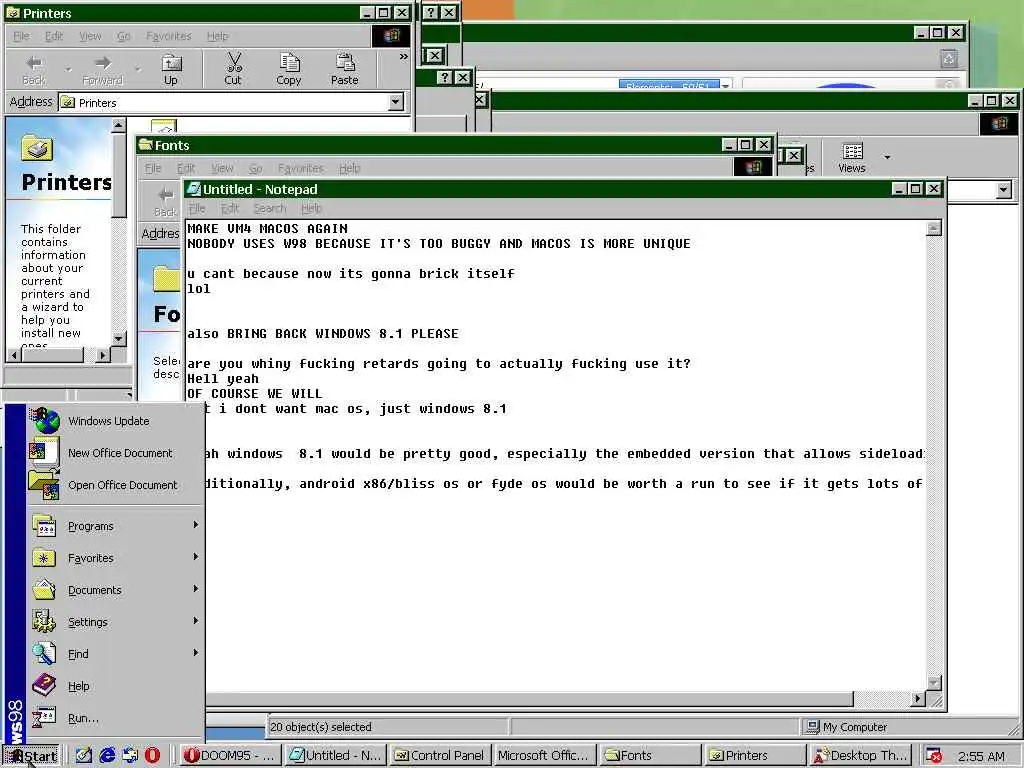Click the first quick launch icon beside Start
Image resolution: width=1024 pixels, height=768 pixels.
tap(84, 756)
